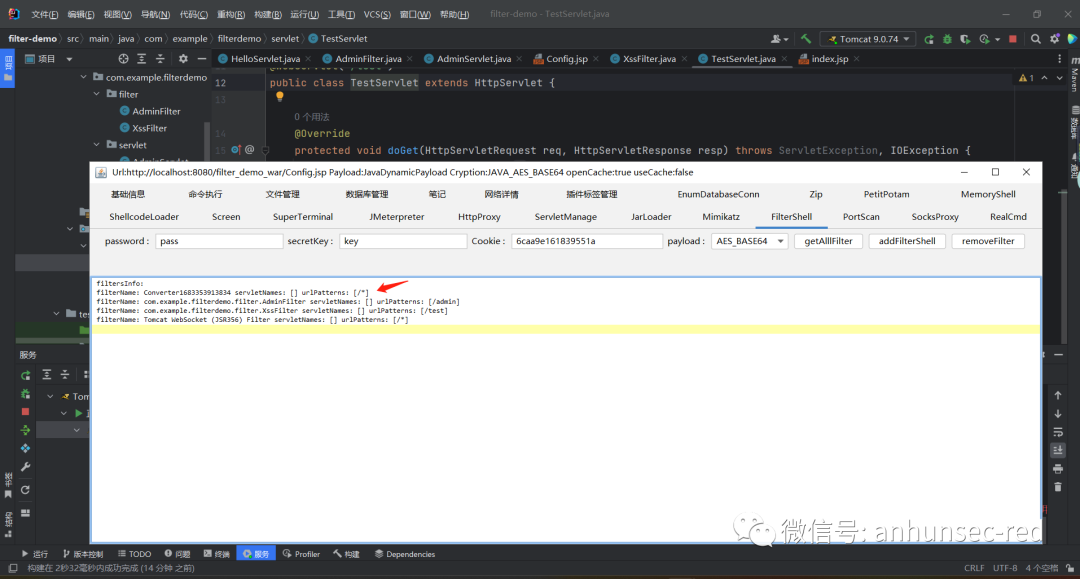Collapse the filter folder in the tree
This screenshot has width=1080, height=579.
pyautogui.click(x=96, y=94)
